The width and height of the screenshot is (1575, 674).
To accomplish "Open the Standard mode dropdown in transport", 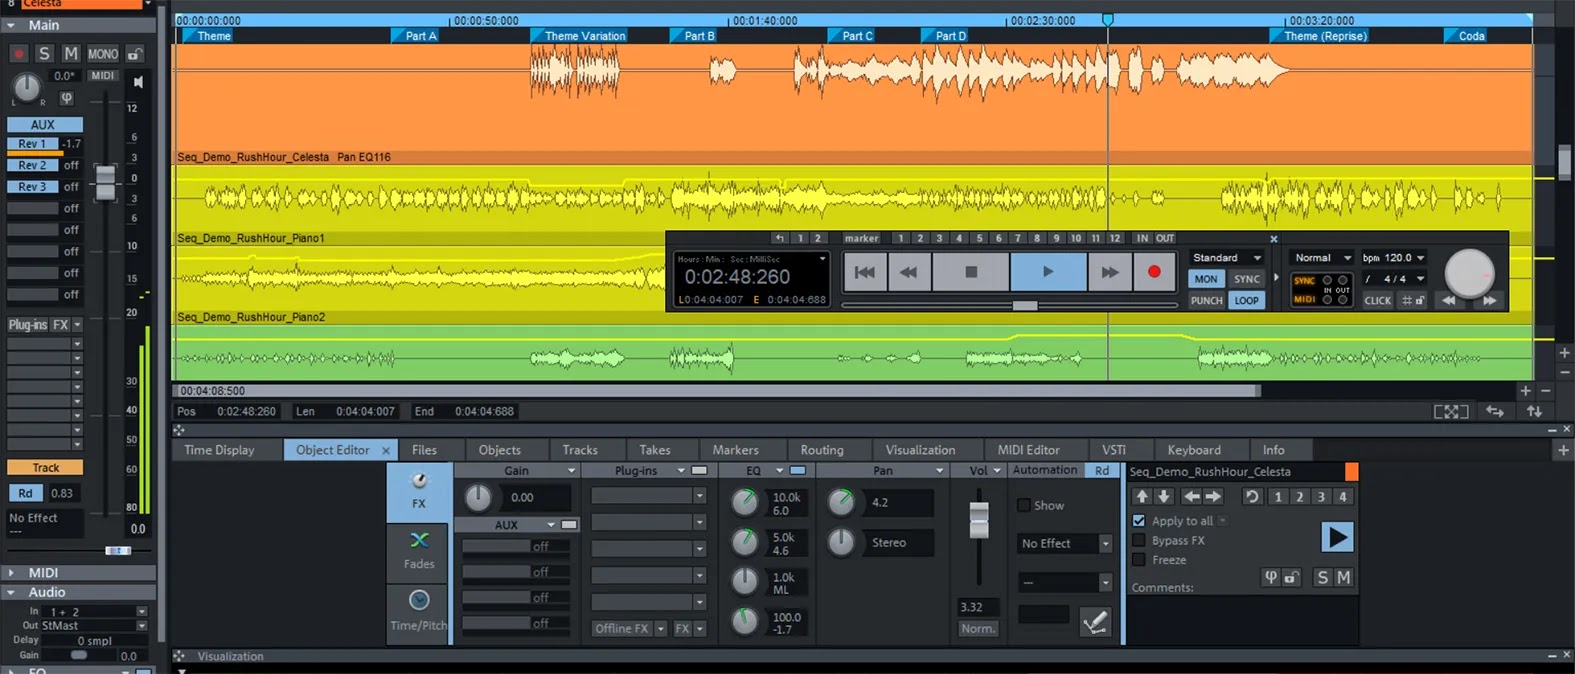I will pos(1226,258).
